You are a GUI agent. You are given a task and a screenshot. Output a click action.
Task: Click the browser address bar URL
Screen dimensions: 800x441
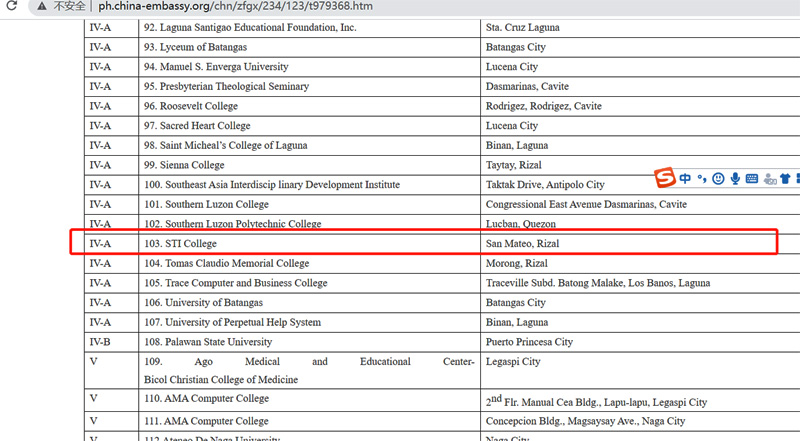pyautogui.click(x=235, y=6)
